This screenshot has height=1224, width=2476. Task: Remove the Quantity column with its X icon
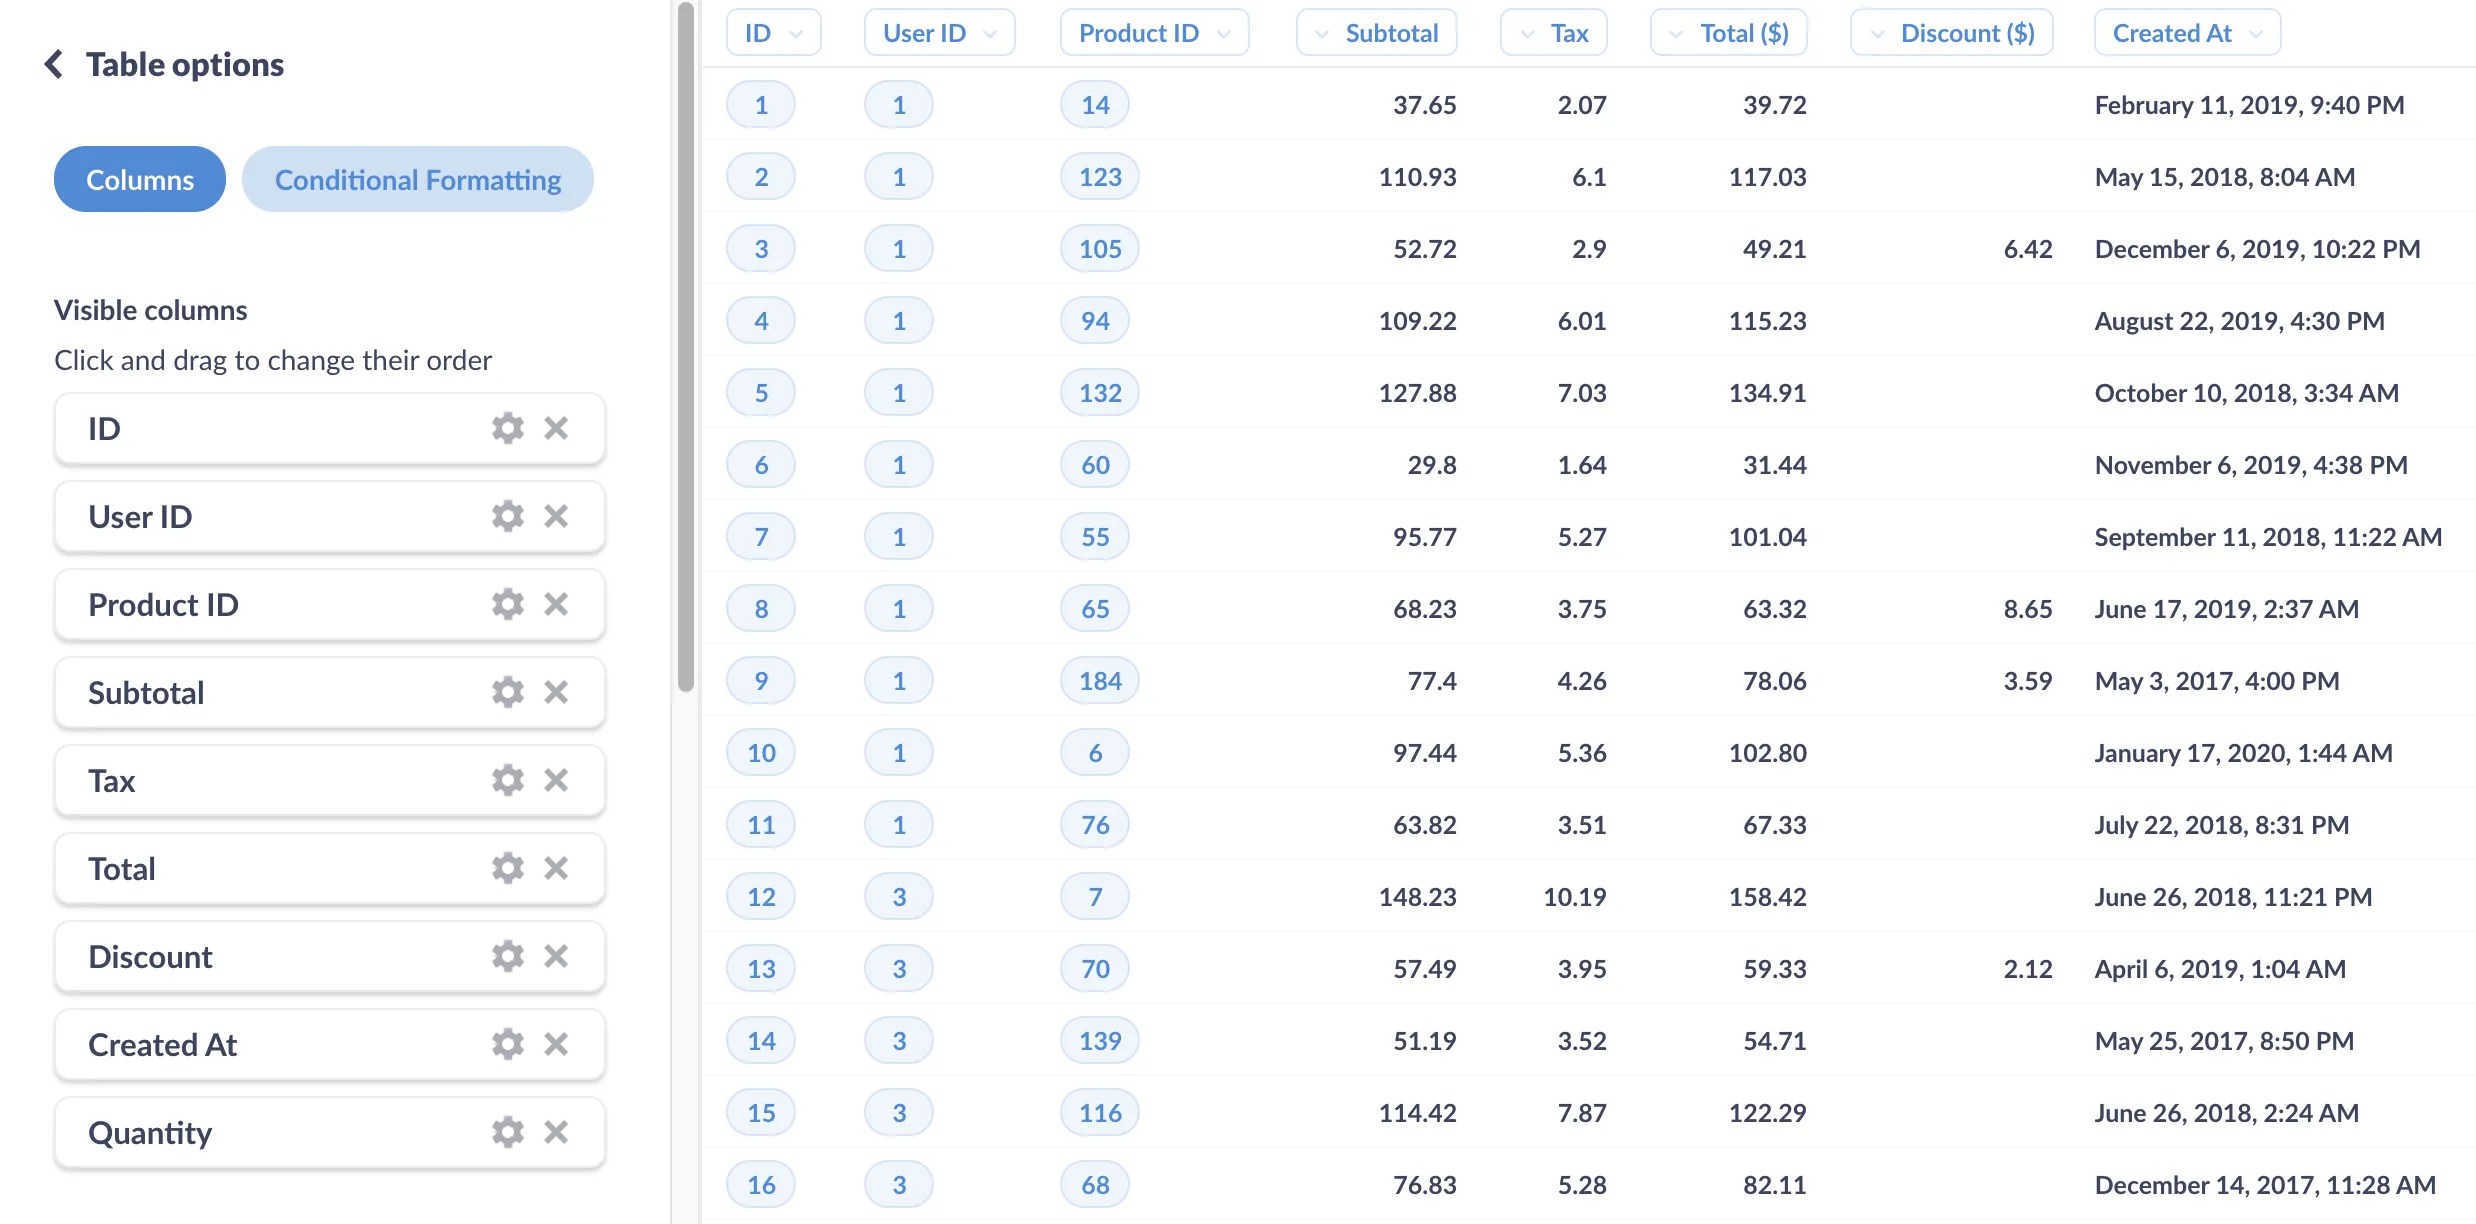point(557,1132)
